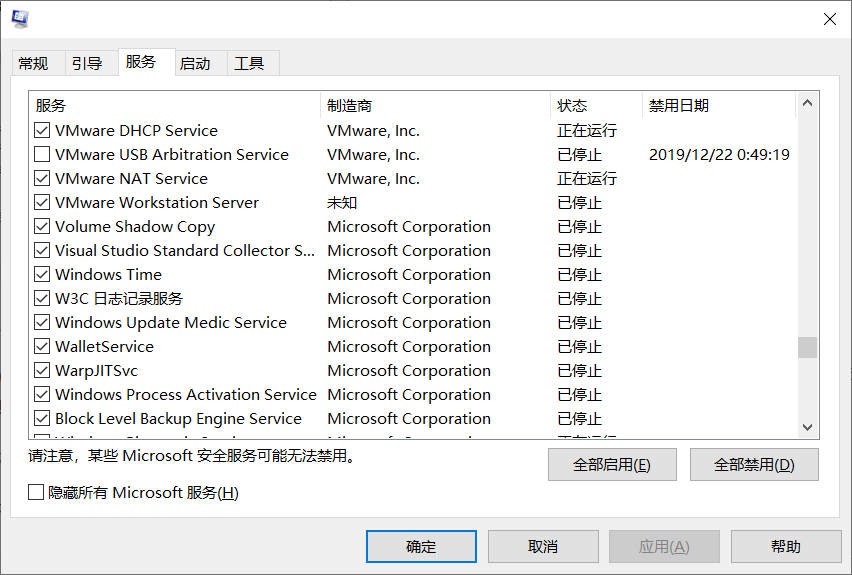Toggle W3C 日志记录服务 checkbox
This screenshot has height=575, width=852.
pos(42,298)
